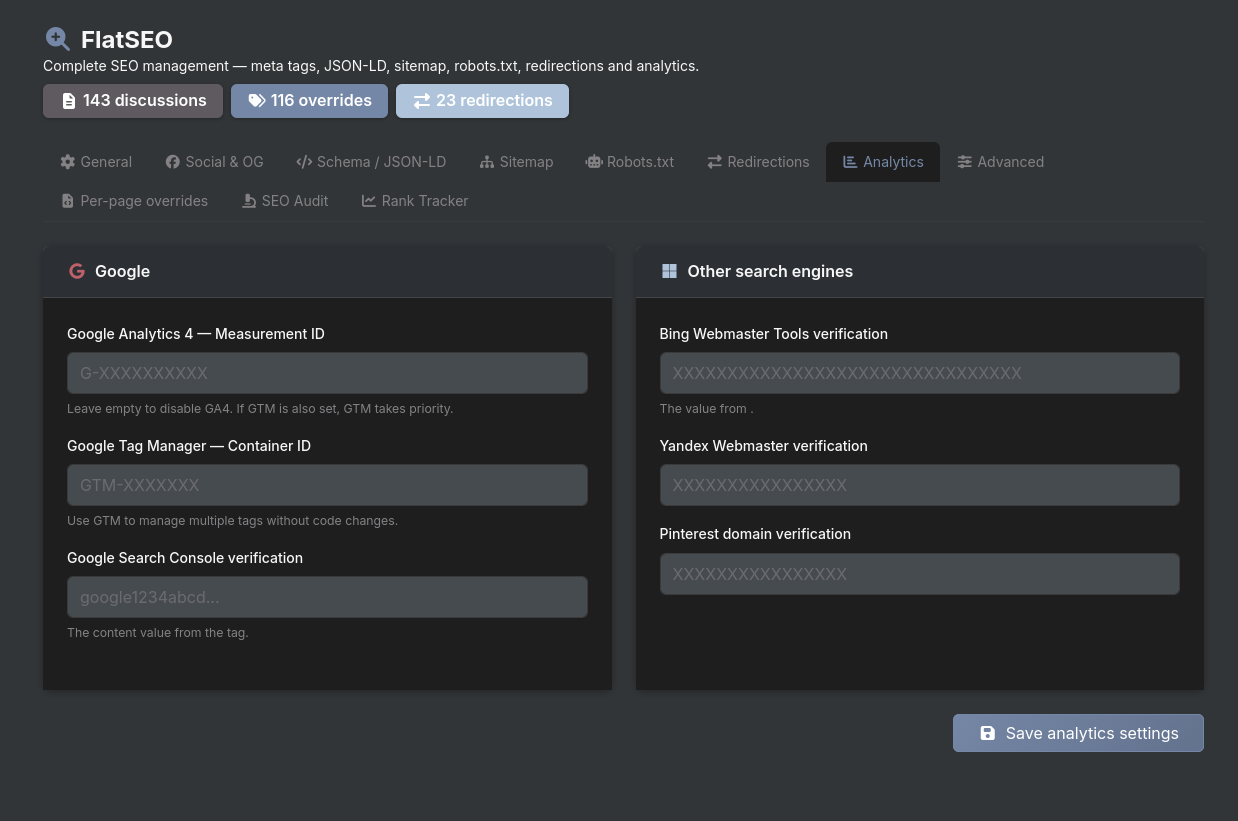Image resolution: width=1238 pixels, height=821 pixels.
Task: Click the Rank Tracker chart line icon
Action: (x=369, y=201)
